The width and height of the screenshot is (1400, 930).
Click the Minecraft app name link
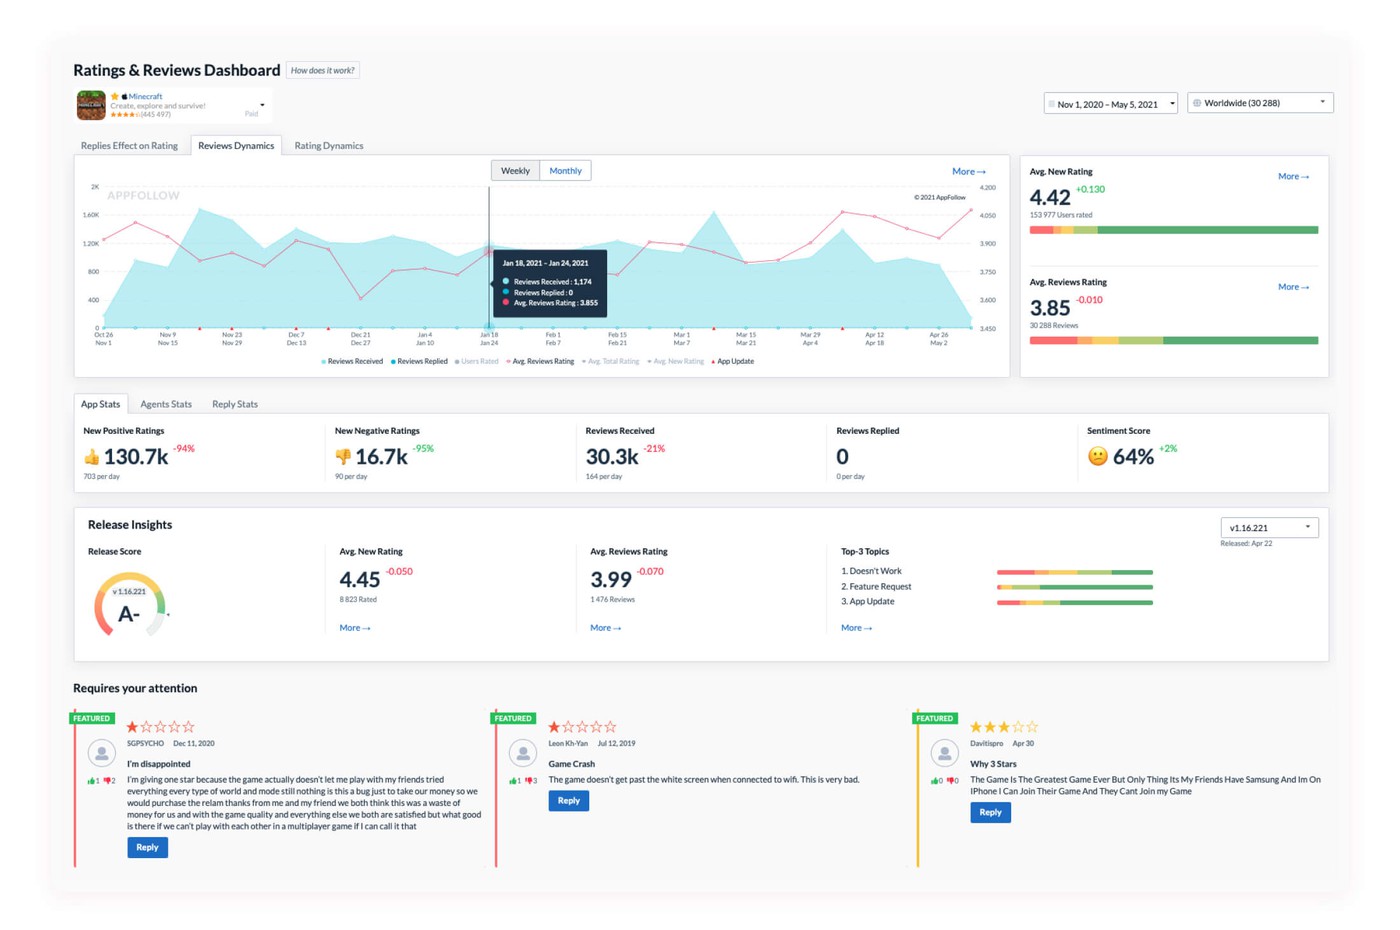(x=145, y=97)
